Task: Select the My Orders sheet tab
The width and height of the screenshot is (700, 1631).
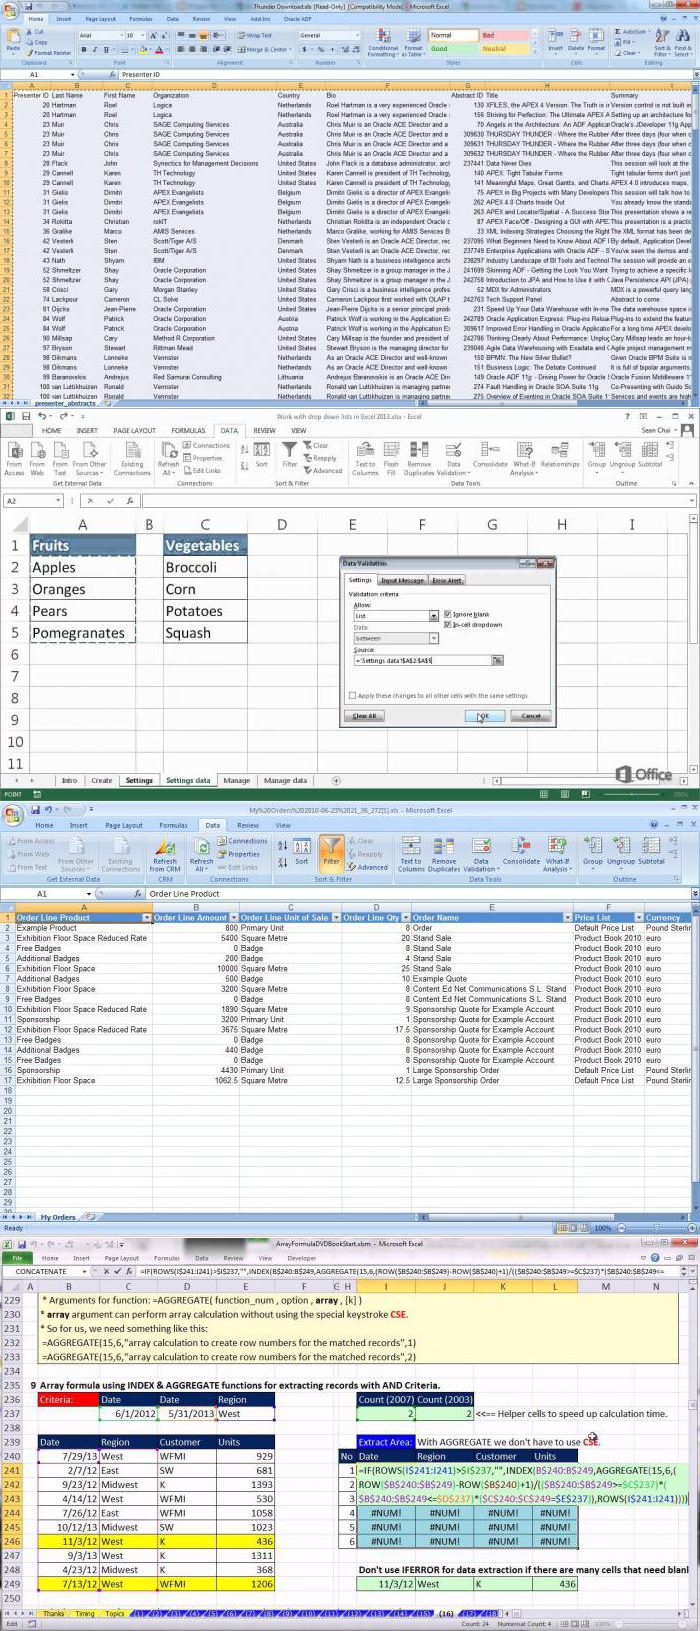Action: point(58,1217)
